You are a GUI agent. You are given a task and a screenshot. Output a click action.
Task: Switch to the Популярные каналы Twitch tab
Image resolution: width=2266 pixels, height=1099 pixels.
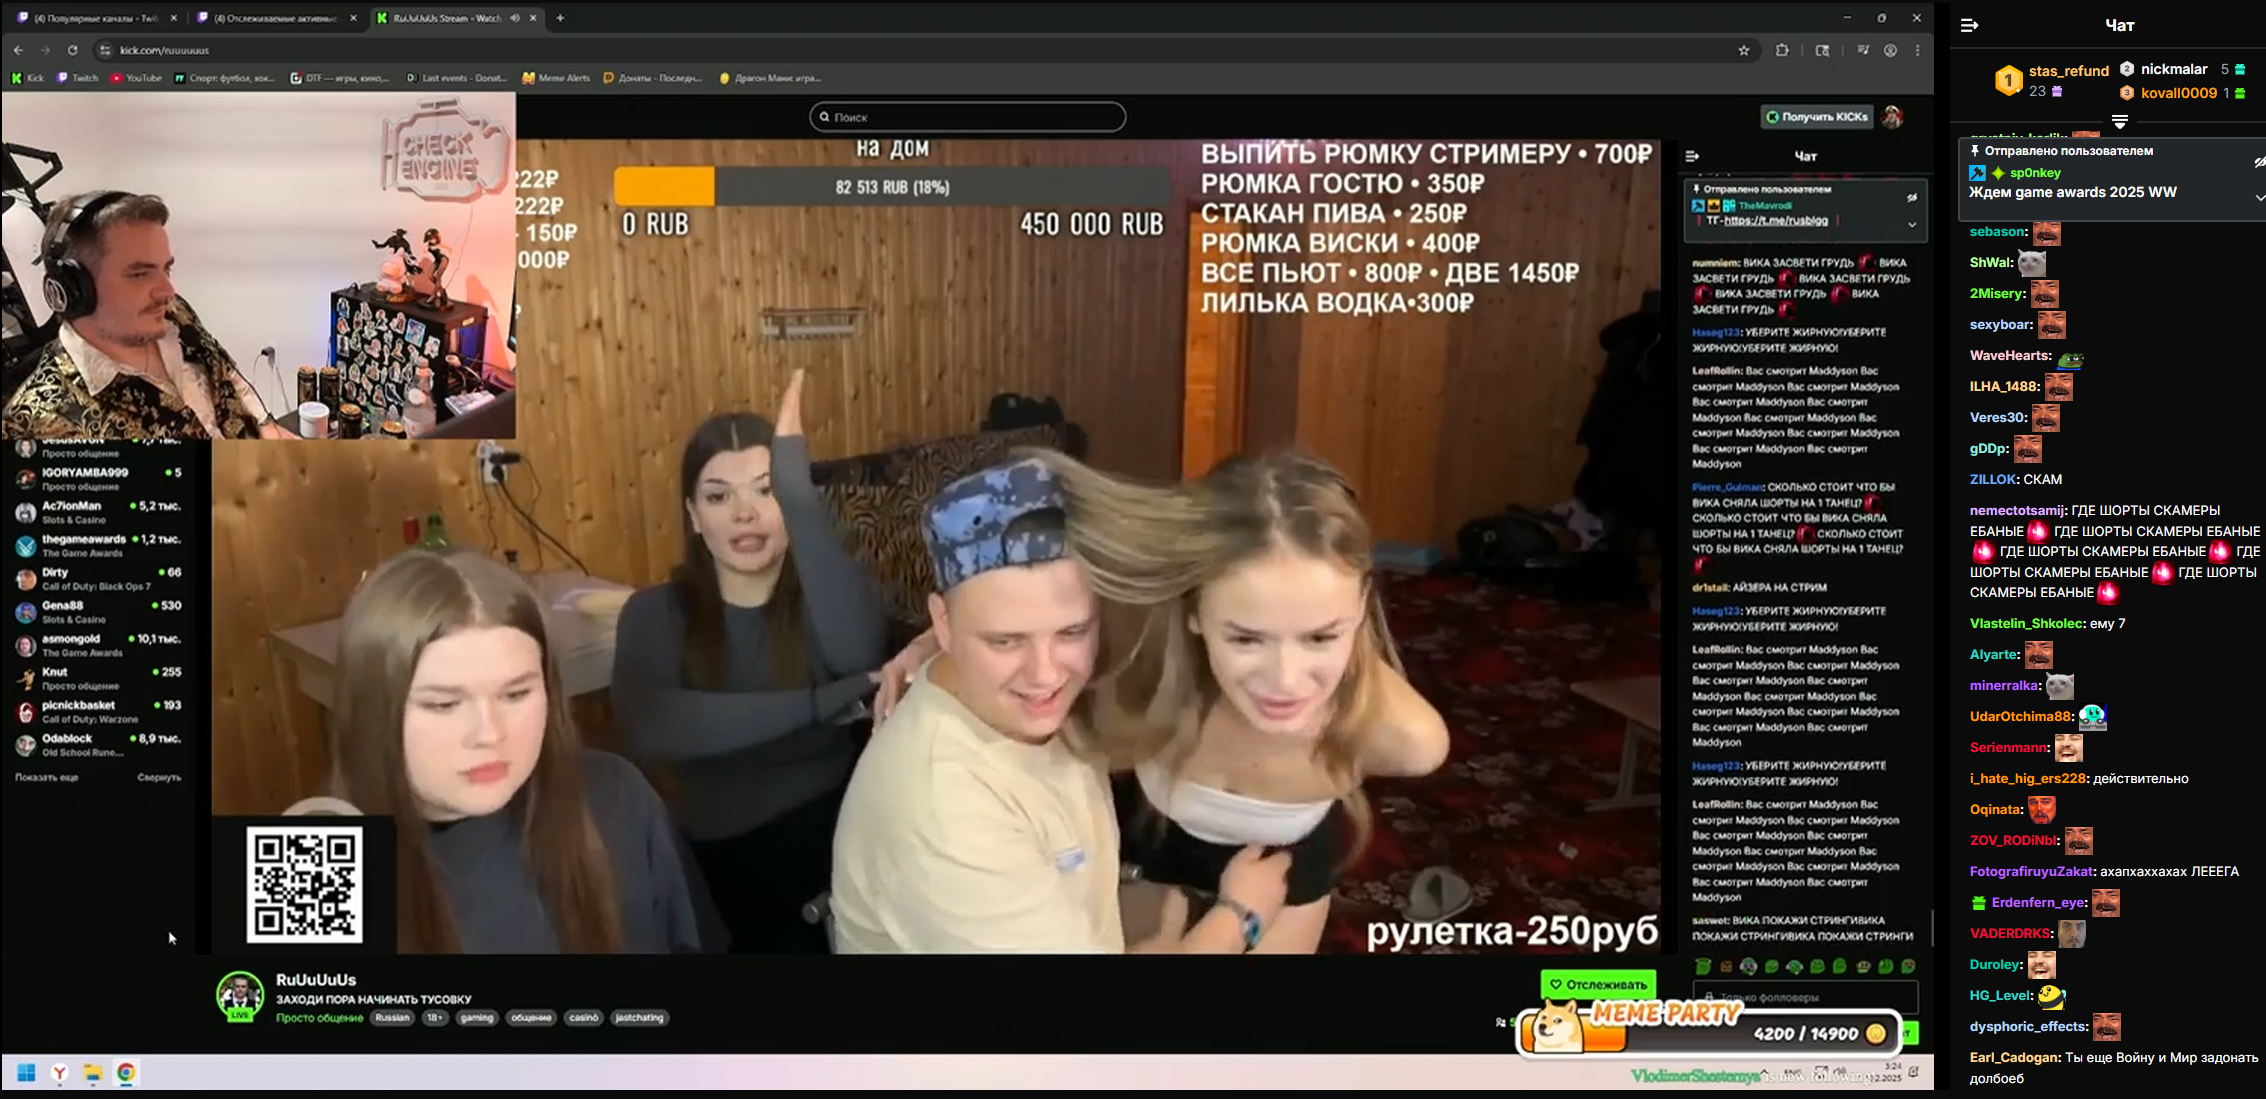pyautogui.click(x=90, y=18)
